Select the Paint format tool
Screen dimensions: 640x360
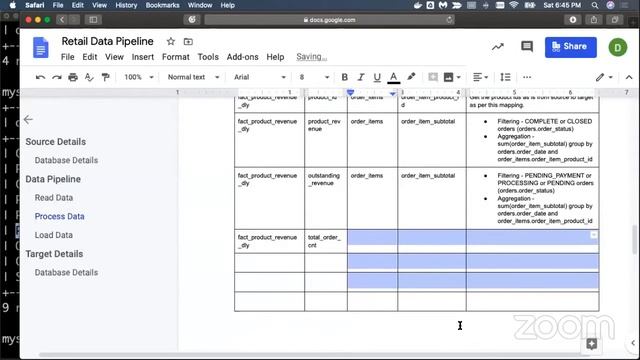tap(105, 77)
